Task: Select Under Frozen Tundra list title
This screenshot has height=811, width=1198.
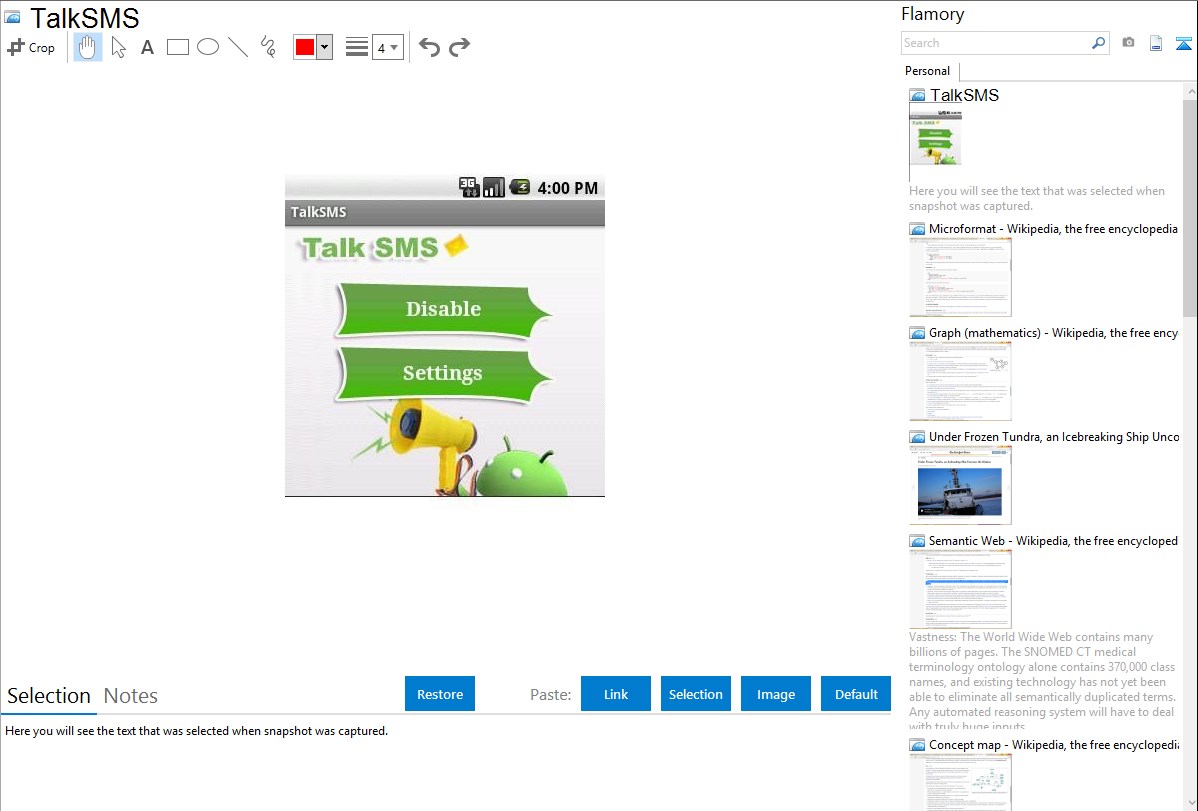Action: (x=1054, y=436)
